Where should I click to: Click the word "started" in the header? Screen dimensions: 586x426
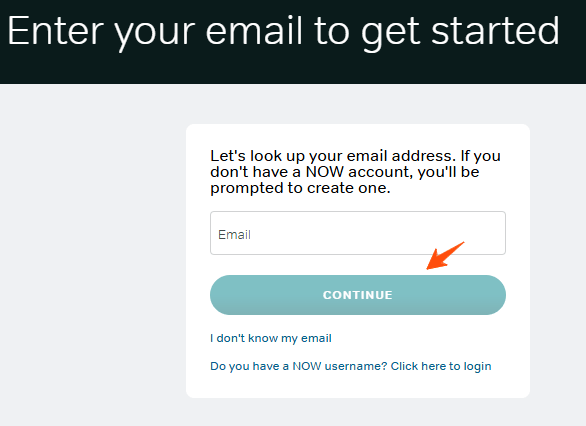495,31
